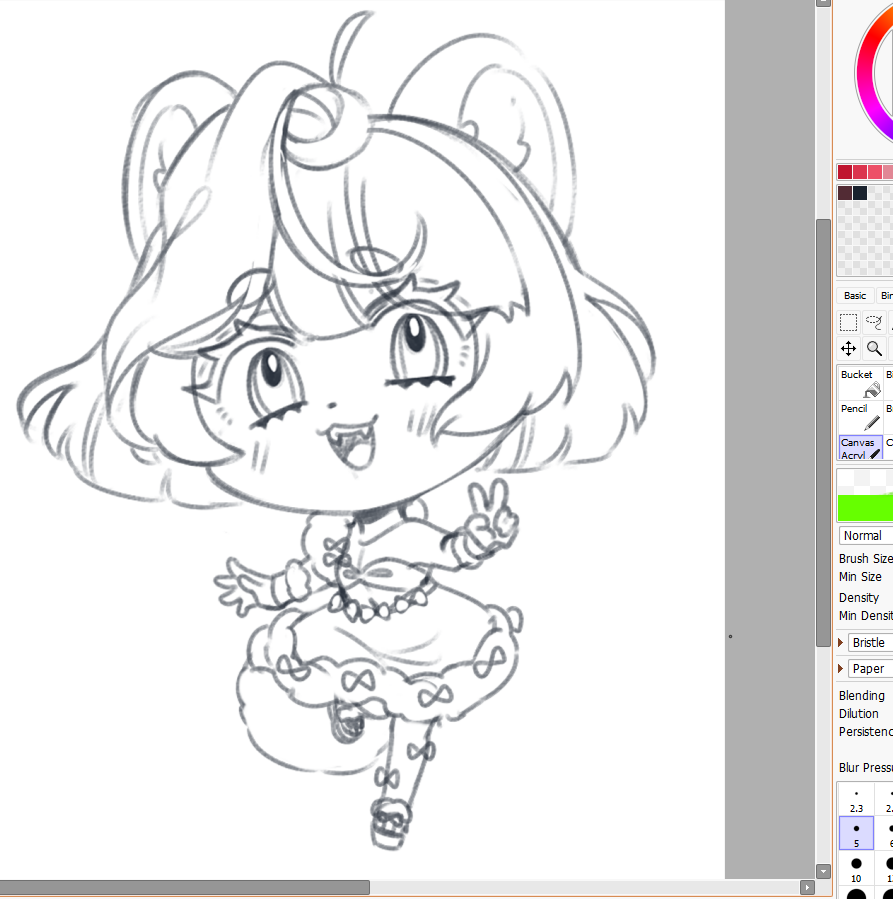The height and width of the screenshot is (899, 893).
Task: Select the rectangular selection tool
Action: point(848,322)
